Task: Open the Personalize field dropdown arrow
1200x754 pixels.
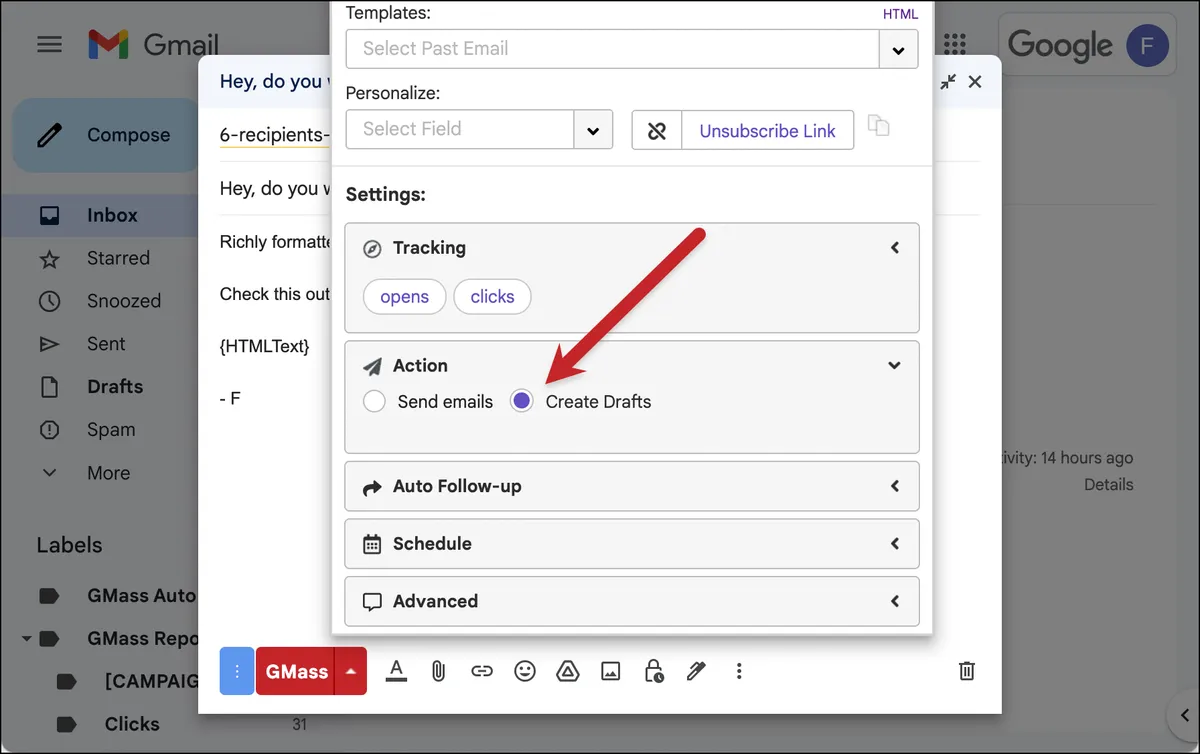Action: 593,130
